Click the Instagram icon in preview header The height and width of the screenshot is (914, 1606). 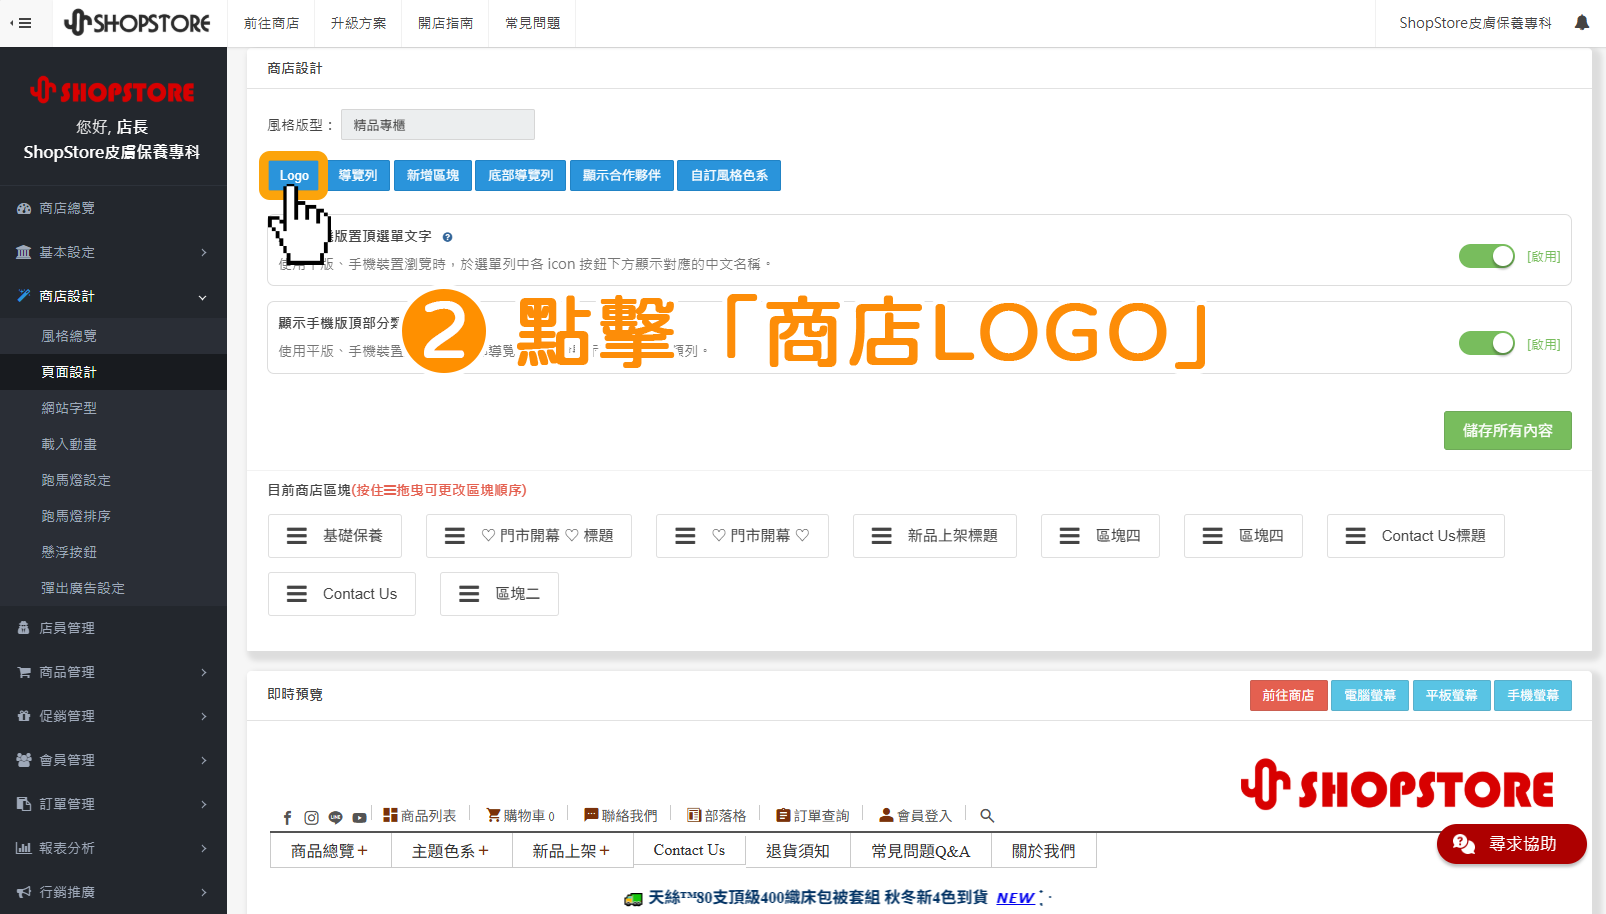tap(311, 816)
